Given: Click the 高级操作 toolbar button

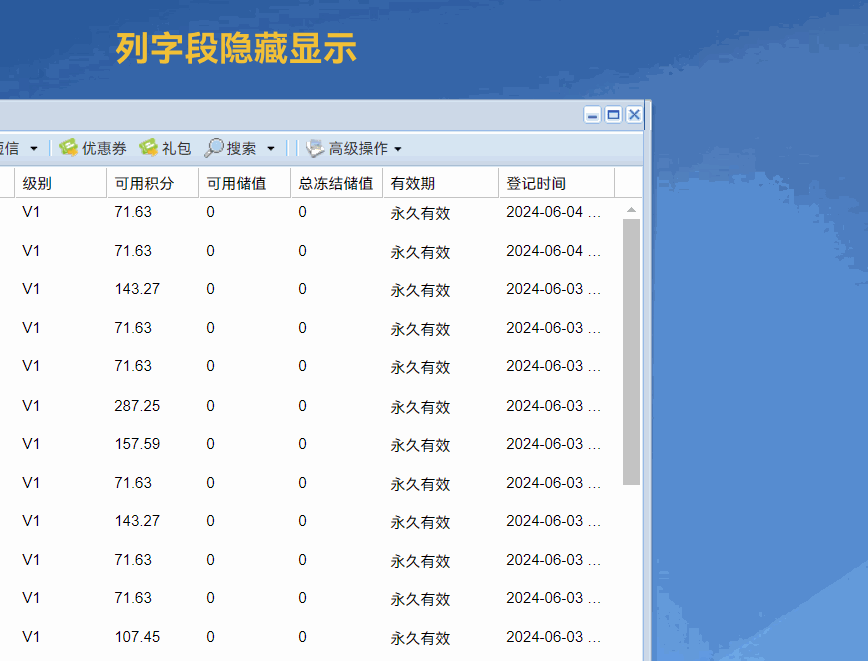Looking at the screenshot, I should [x=354, y=148].
